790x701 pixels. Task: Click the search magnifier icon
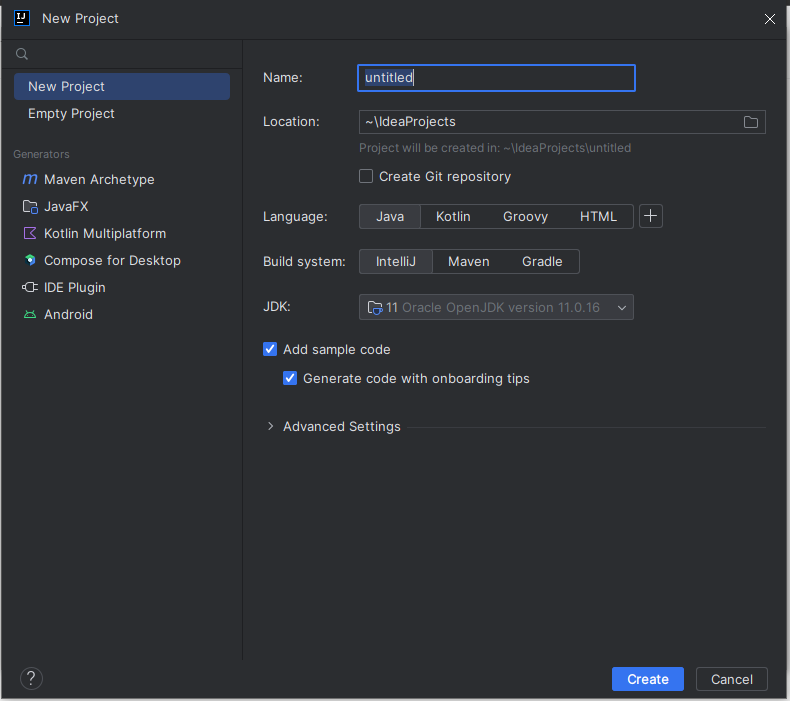pyautogui.click(x=22, y=54)
